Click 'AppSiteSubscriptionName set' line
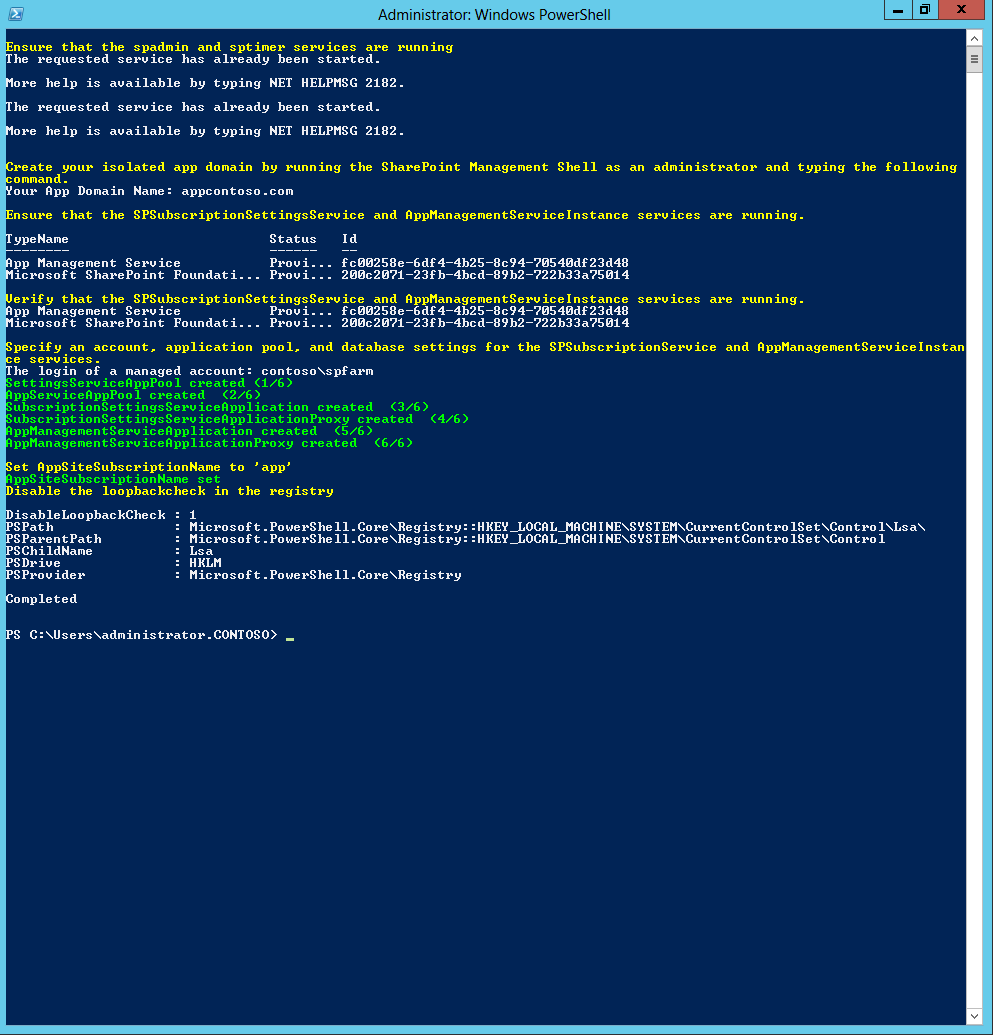This screenshot has width=993, height=1035. pyautogui.click(x=113, y=479)
